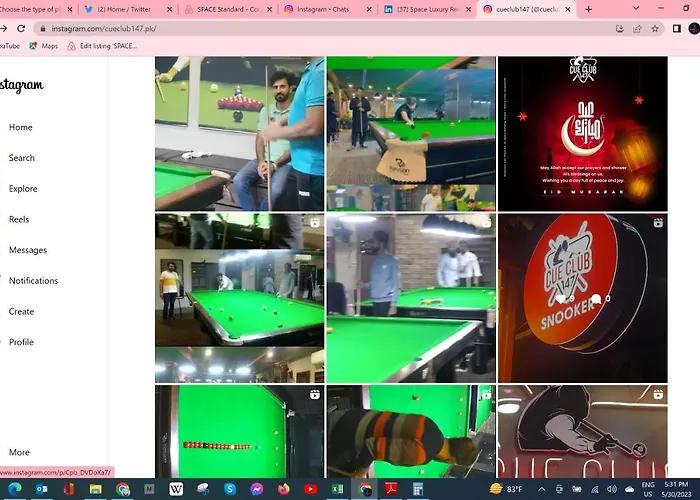Open Wikipedia app in the taskbar
Viewport: 700px width, 500px height.
click(176, 489)
